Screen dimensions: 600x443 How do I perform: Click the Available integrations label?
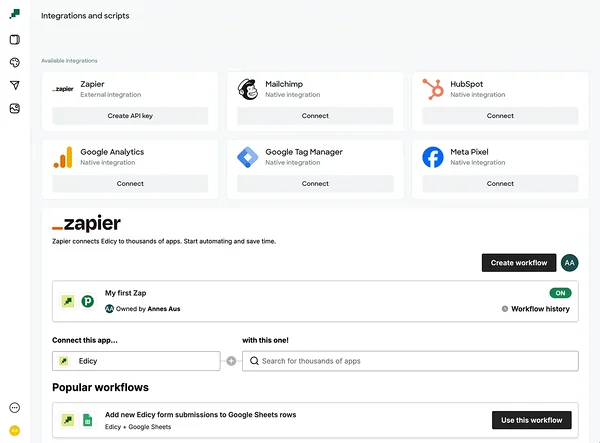coord(69,60)
